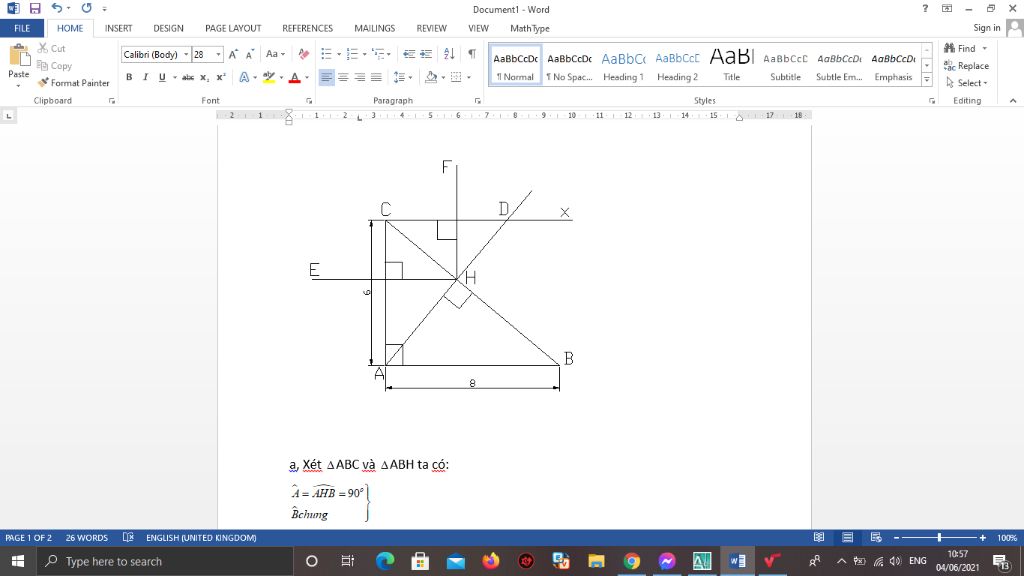Switch to the DESIGN tab

[x=168, y=28]
